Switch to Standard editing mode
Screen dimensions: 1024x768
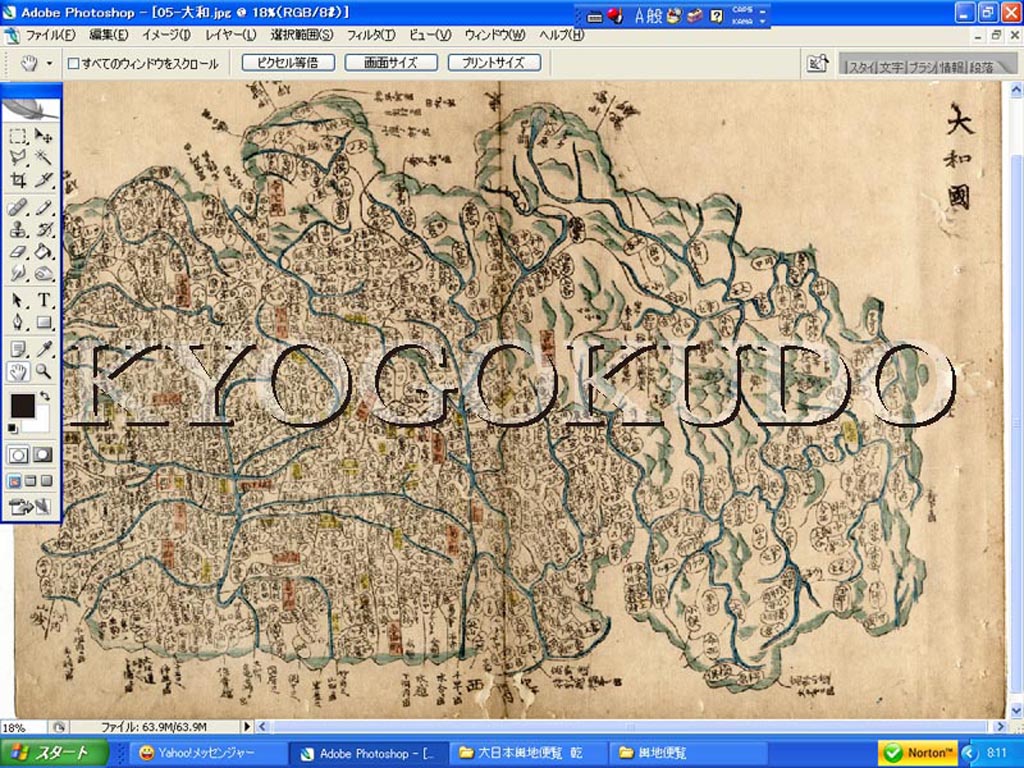coord(18,455)
